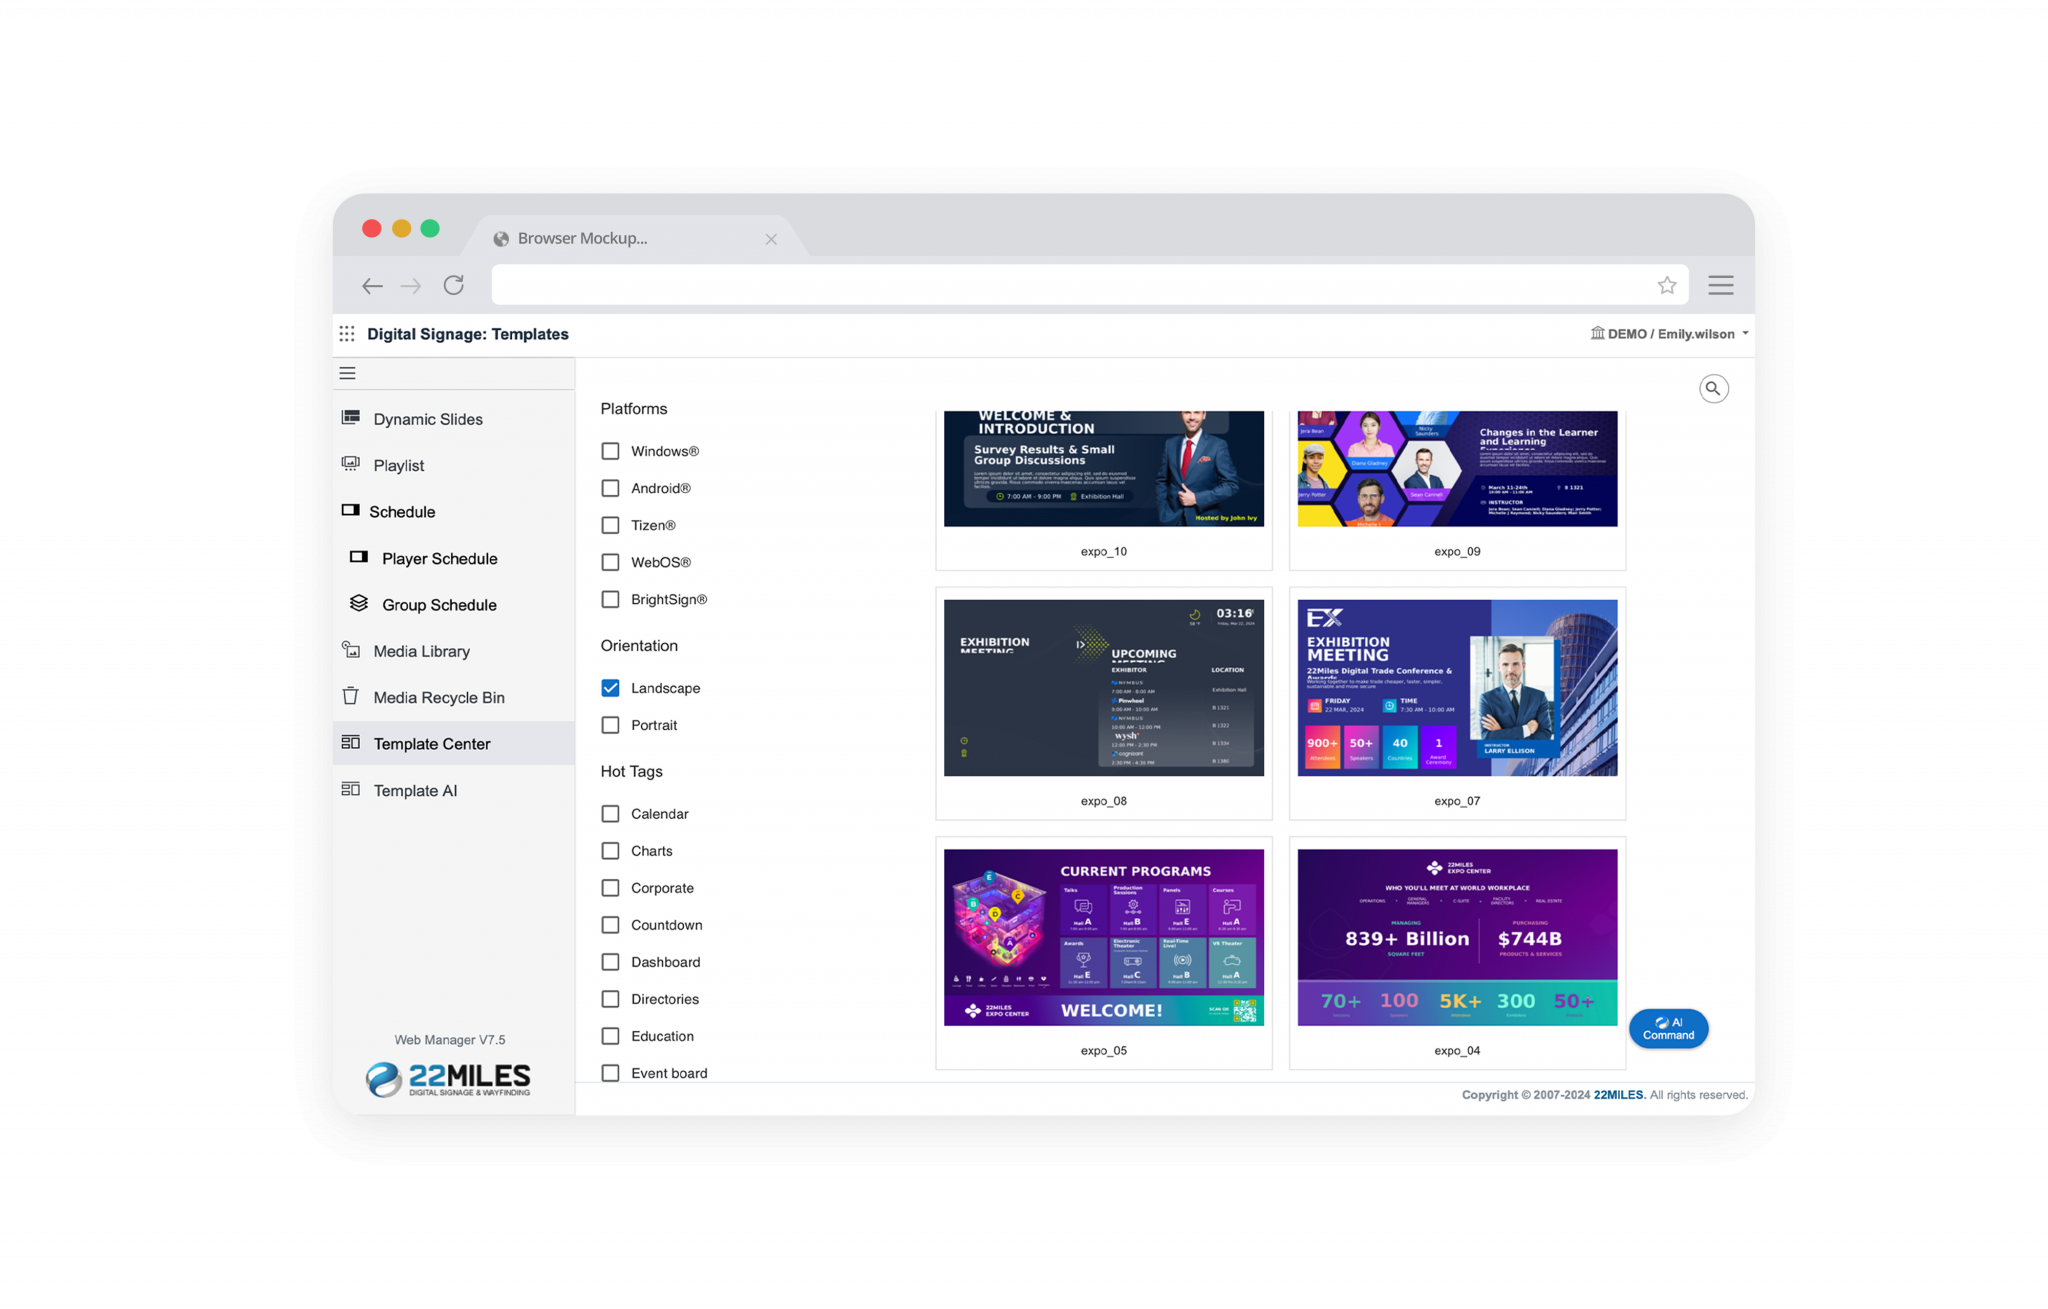The width and height of the screenshot is (2048, 1309).
Task: Open the expo_07 template thumbnail
Action: pyautogui.click(x=1457, y=686)
